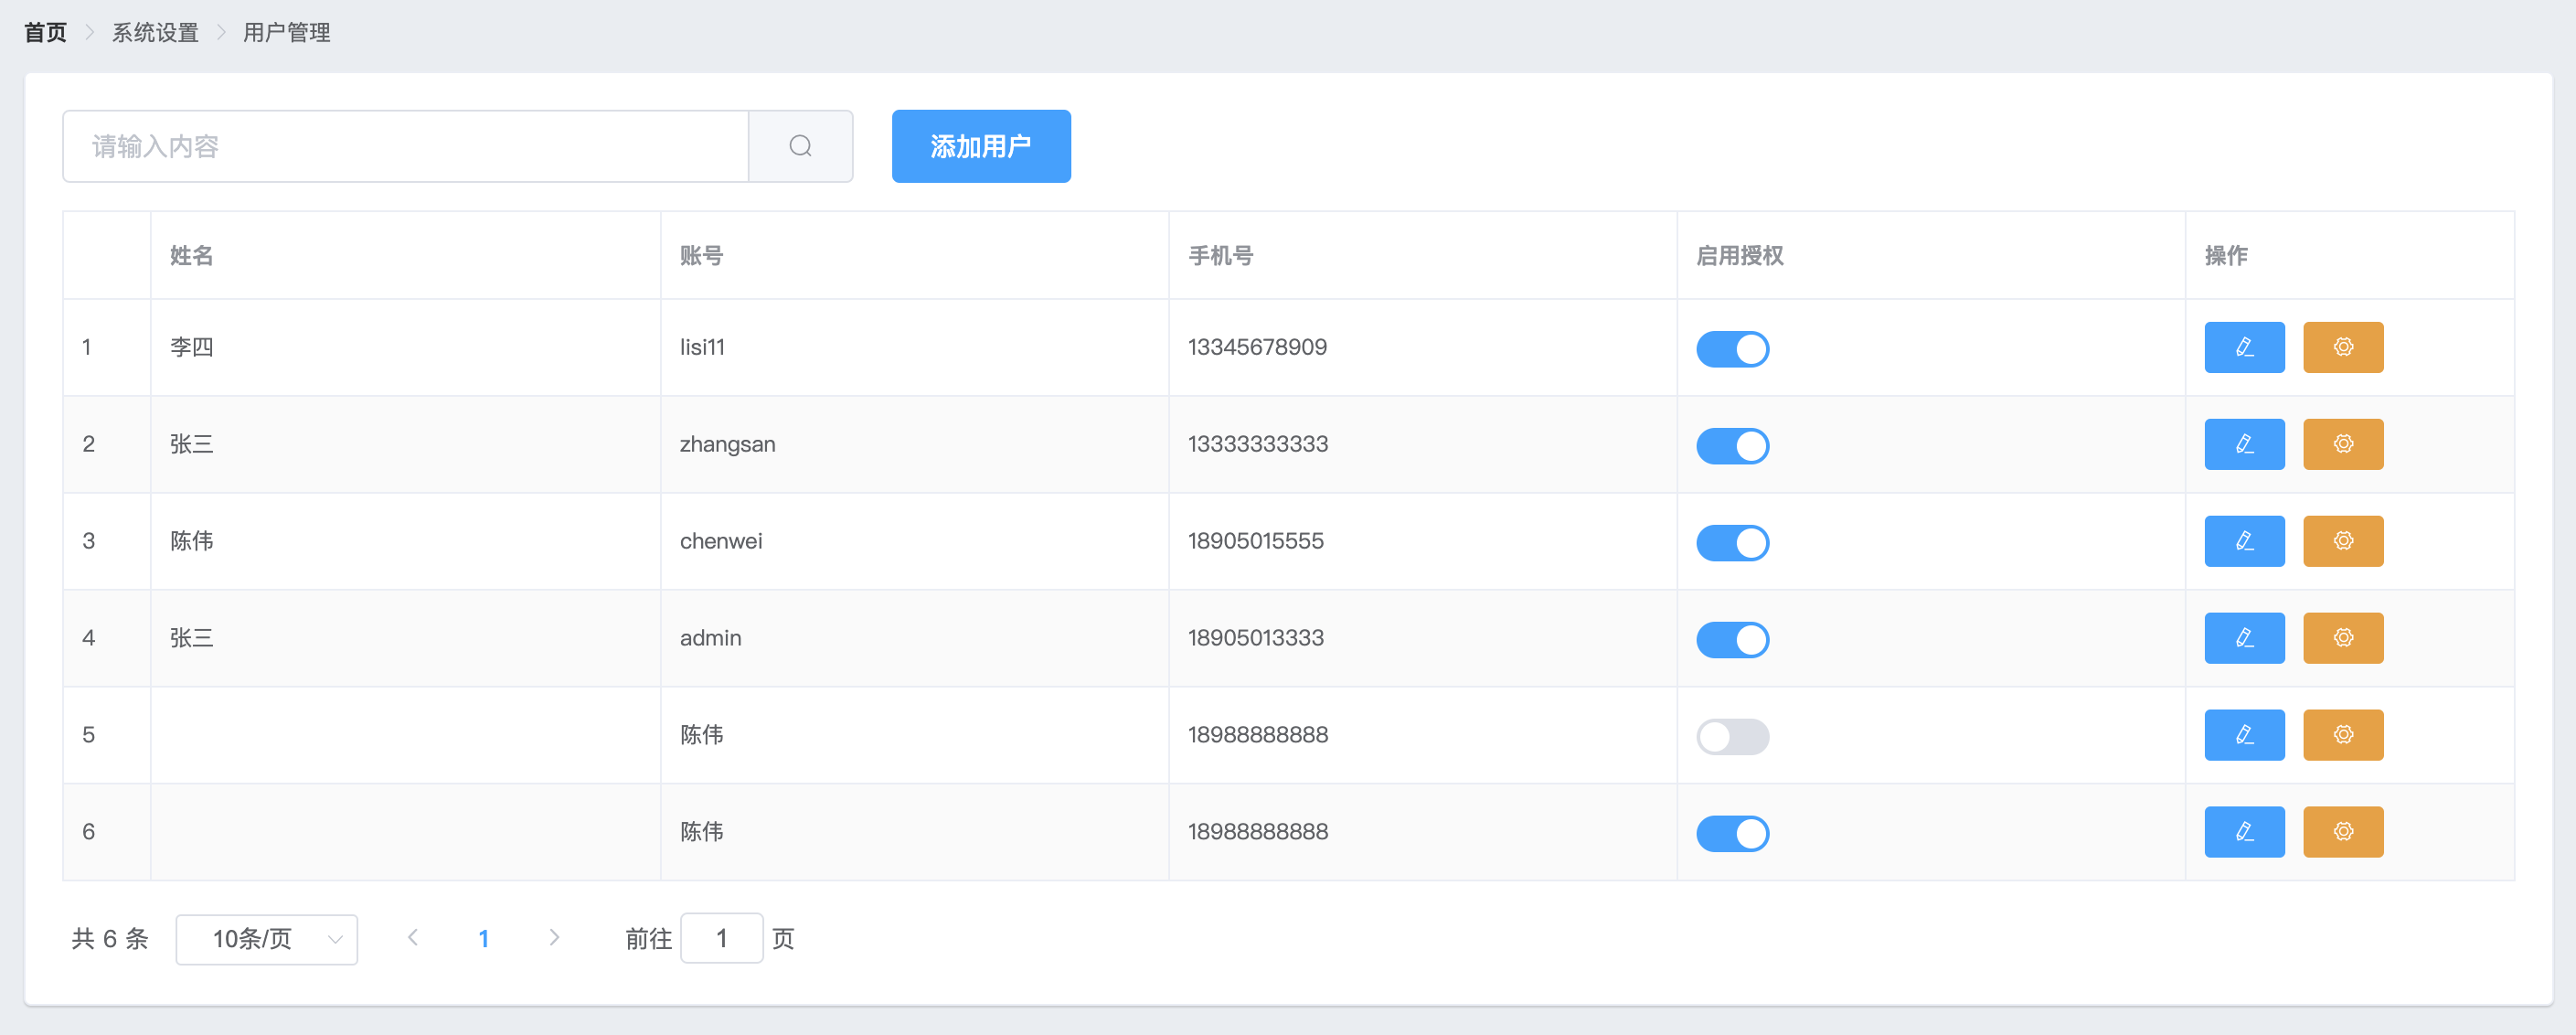Enable the authorization switch in row 5
The image size is (2576, 1035).
click(x=1732, y=737)
